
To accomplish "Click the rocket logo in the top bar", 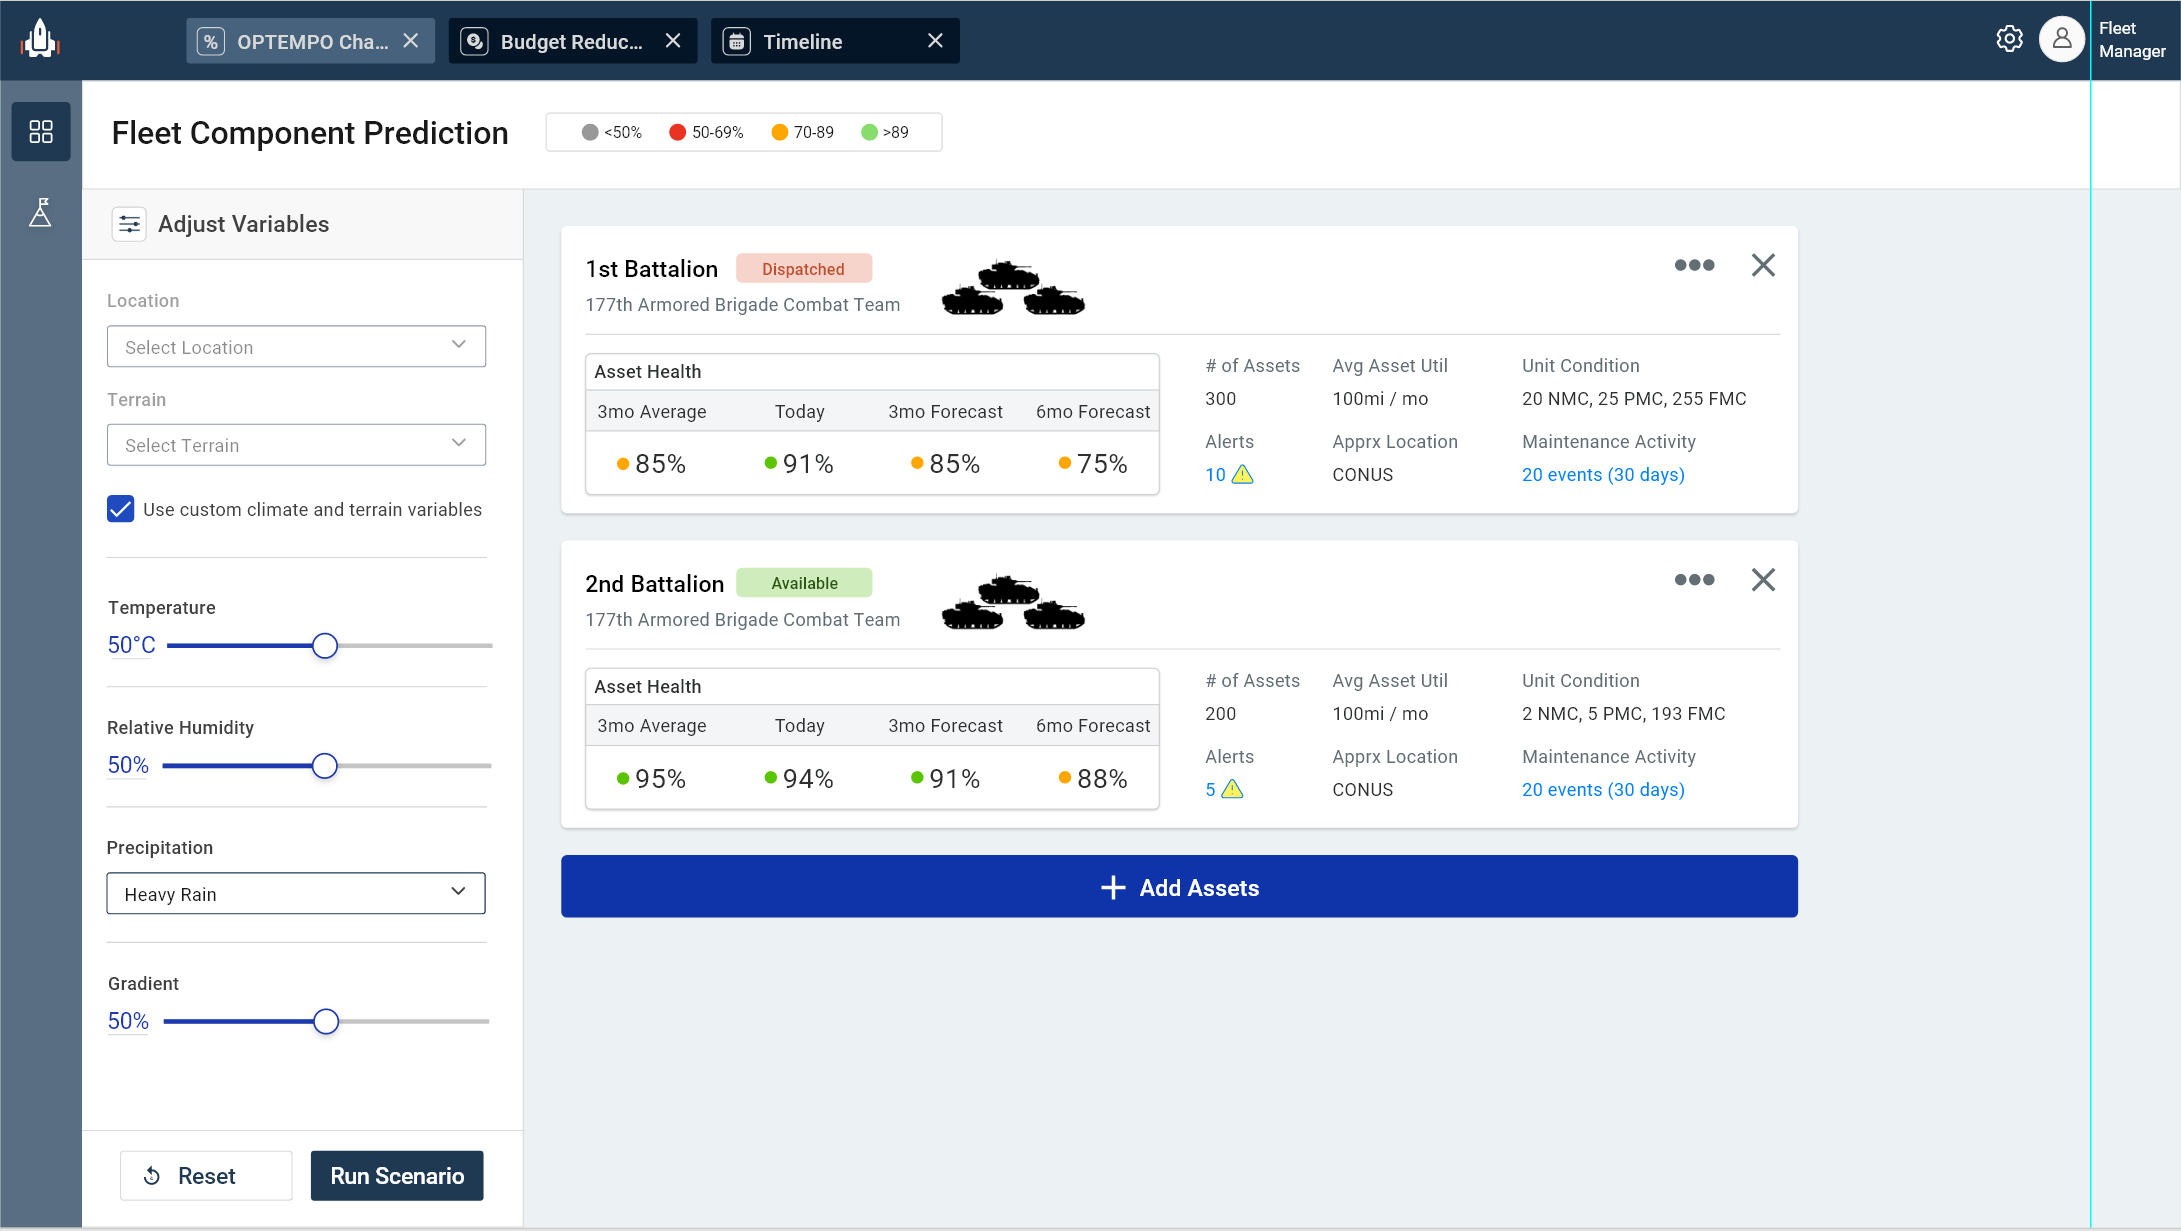I will coord(38,39).
